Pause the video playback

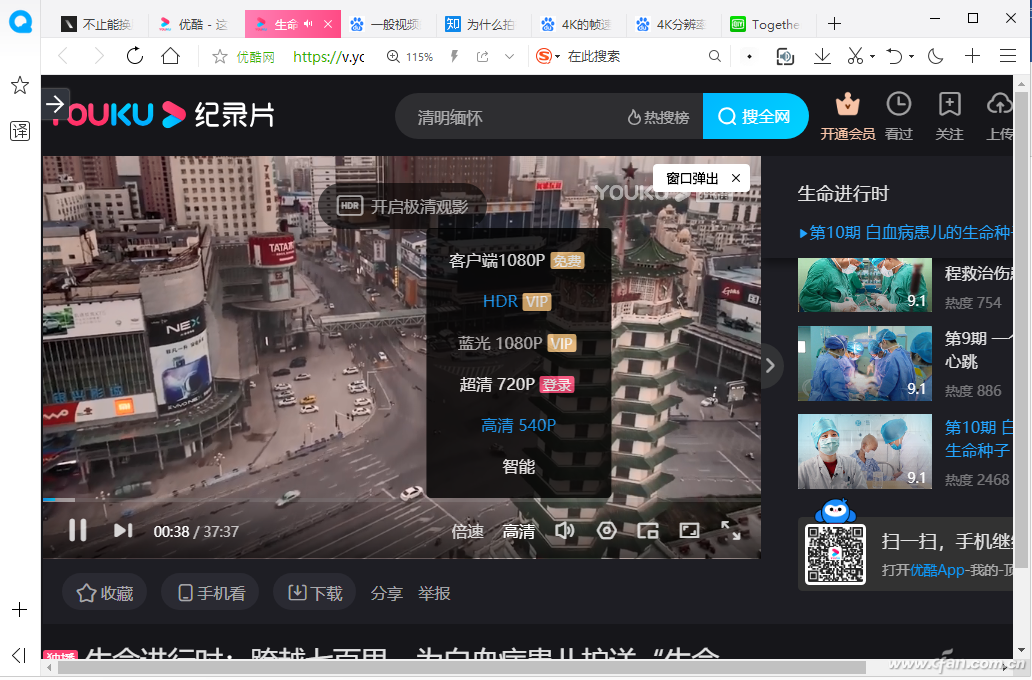pos(78,531)
